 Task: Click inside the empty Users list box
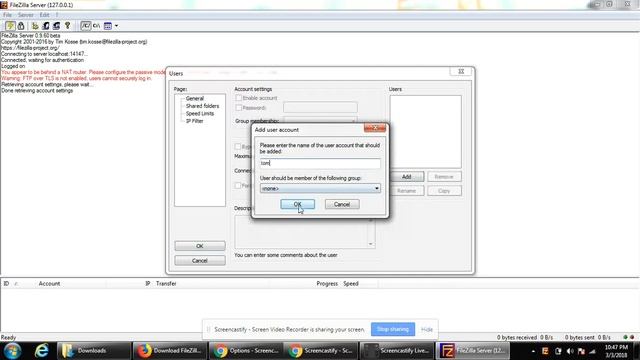425,131
